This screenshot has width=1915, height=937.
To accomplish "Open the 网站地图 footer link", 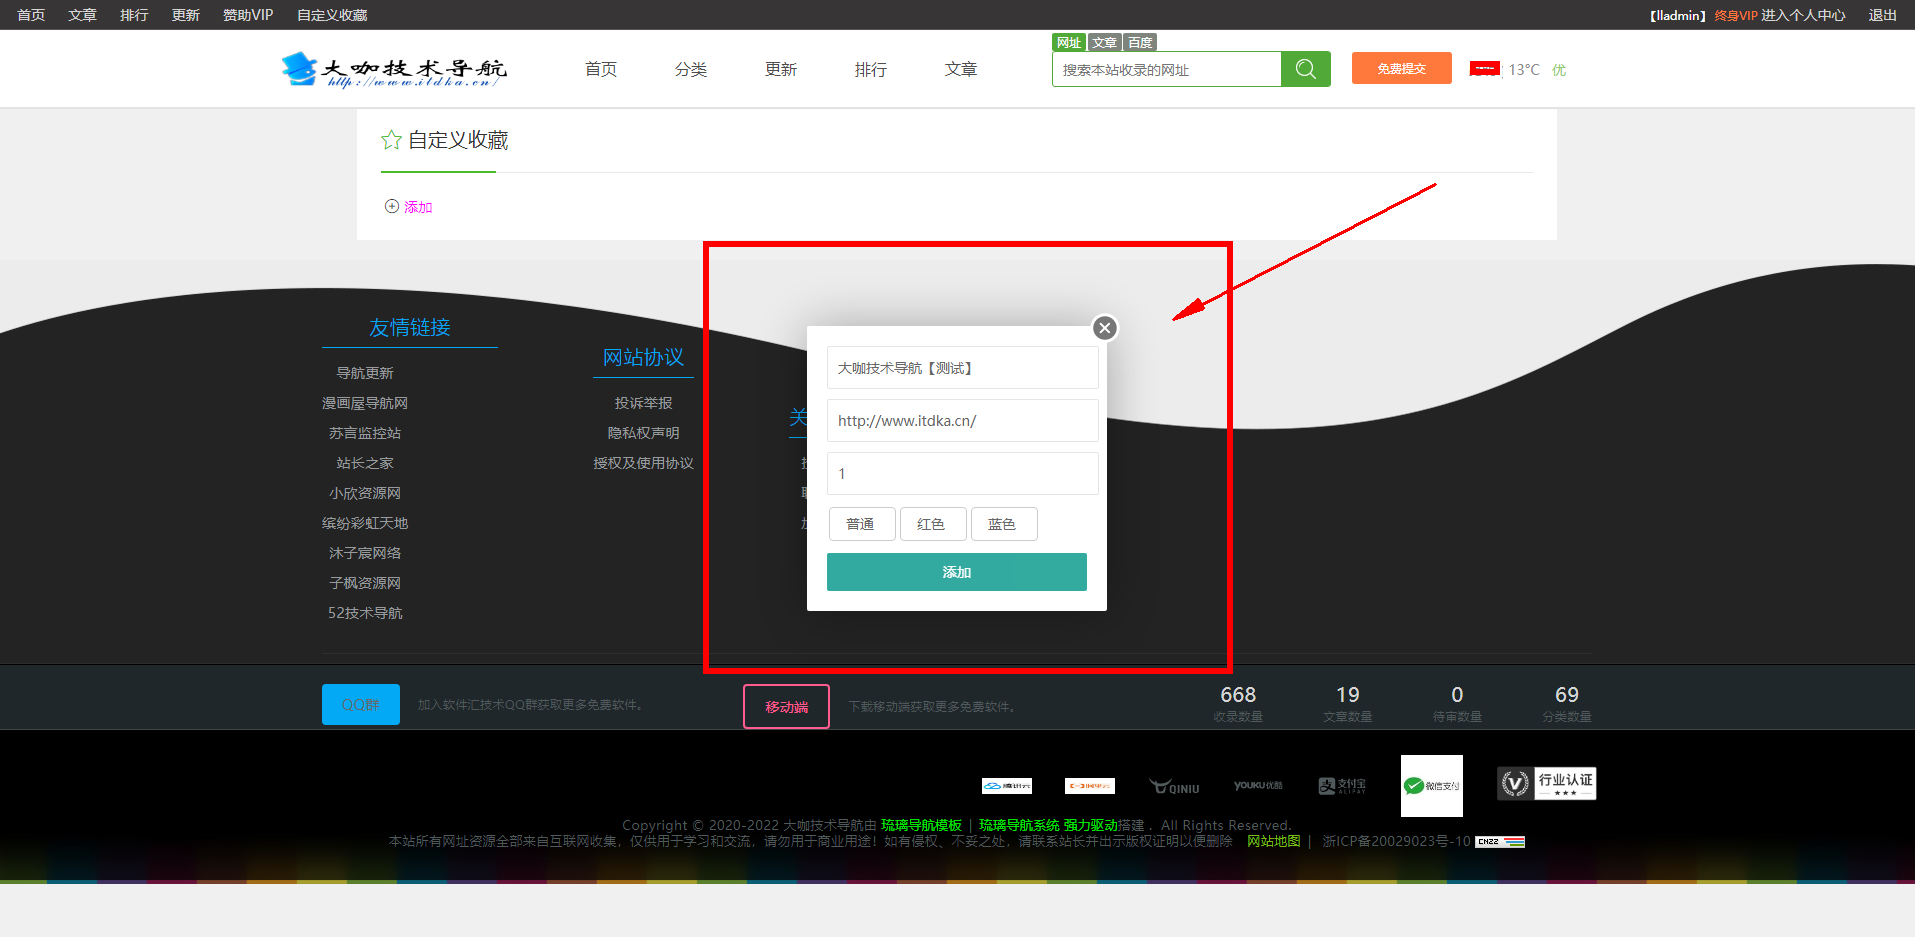I will click(1273, 841).
